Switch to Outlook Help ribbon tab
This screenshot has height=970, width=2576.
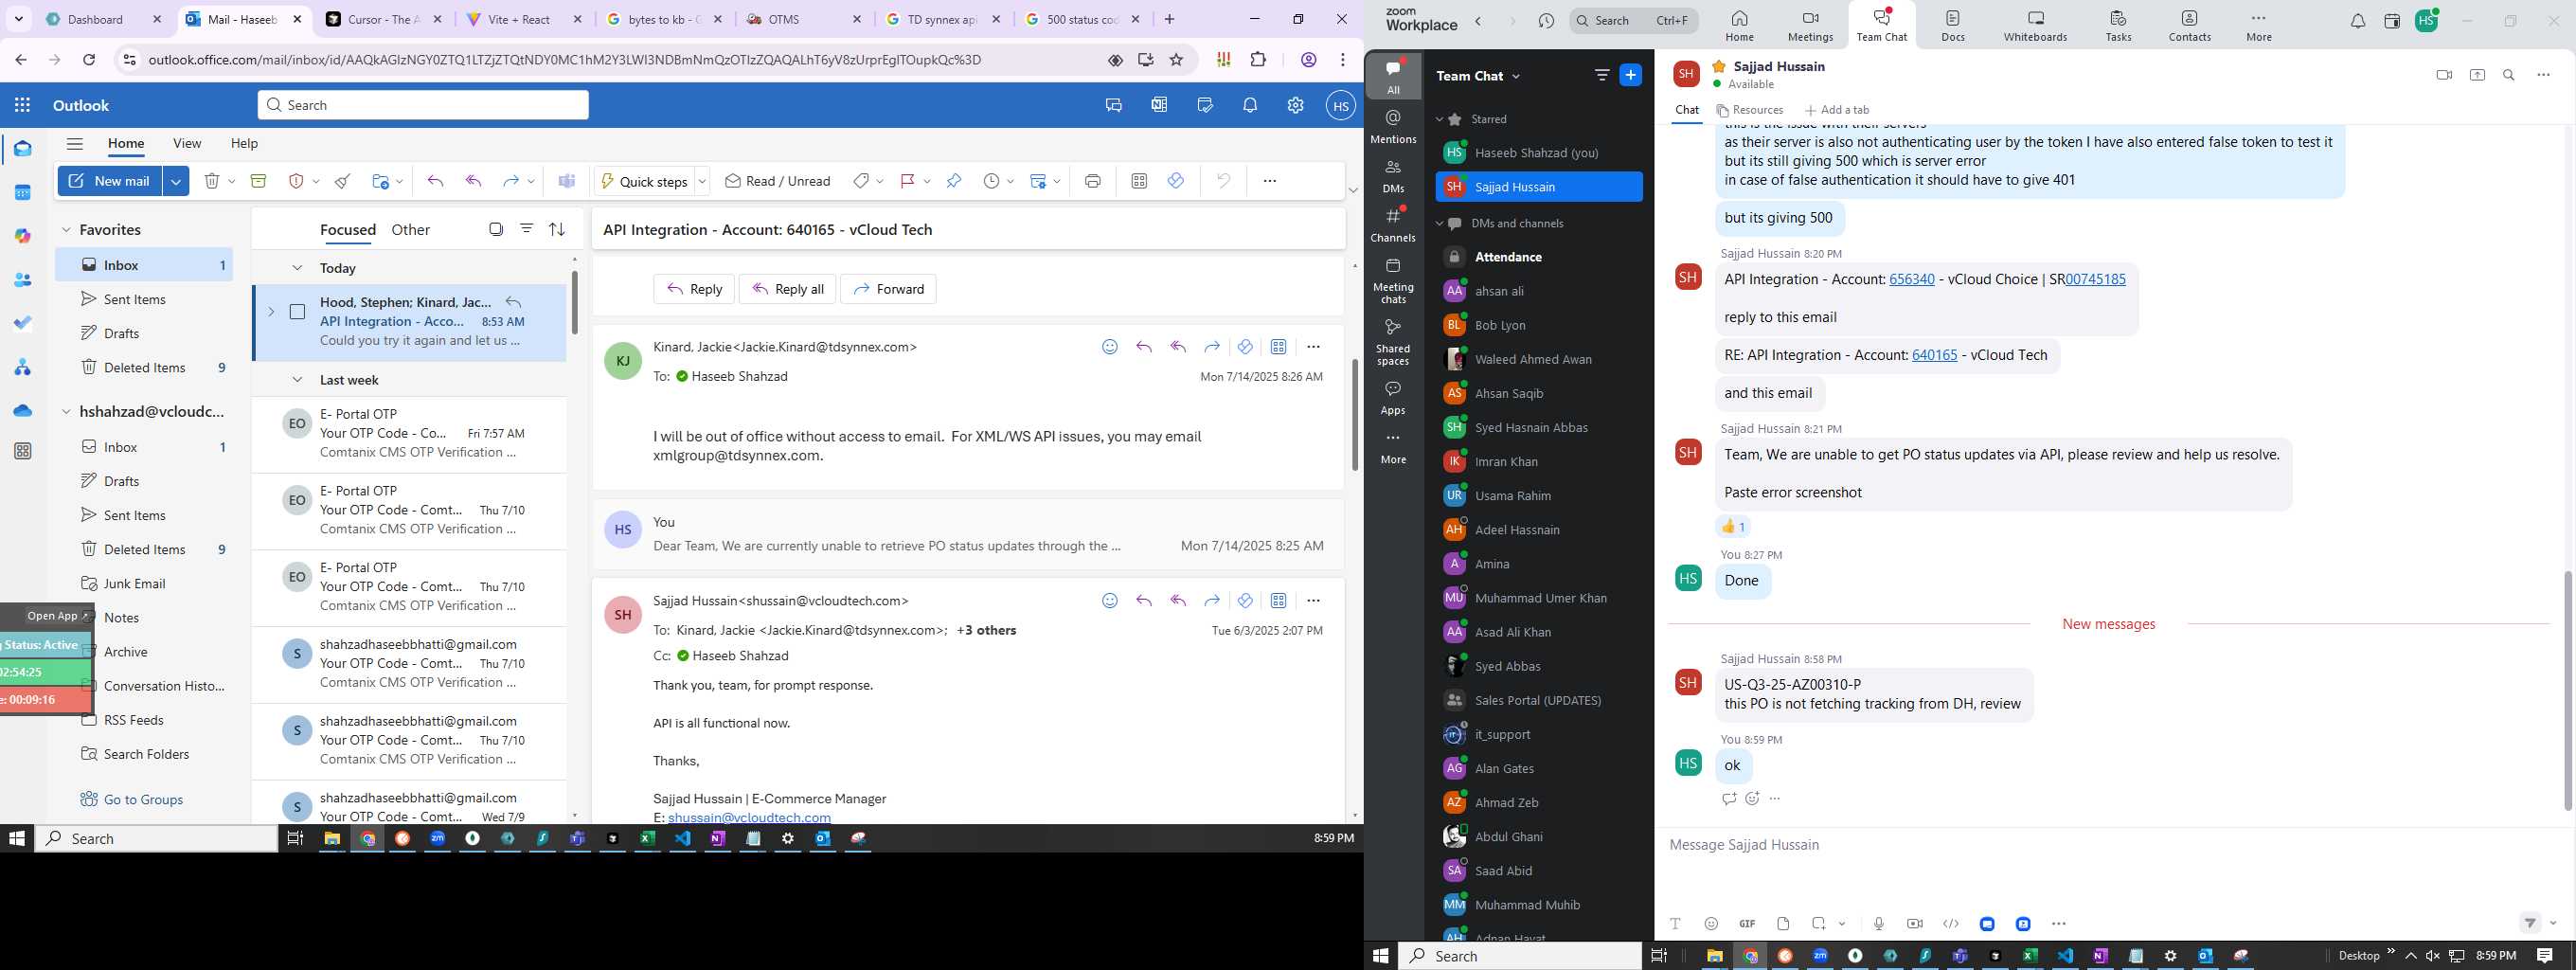[x=244, y=143]
